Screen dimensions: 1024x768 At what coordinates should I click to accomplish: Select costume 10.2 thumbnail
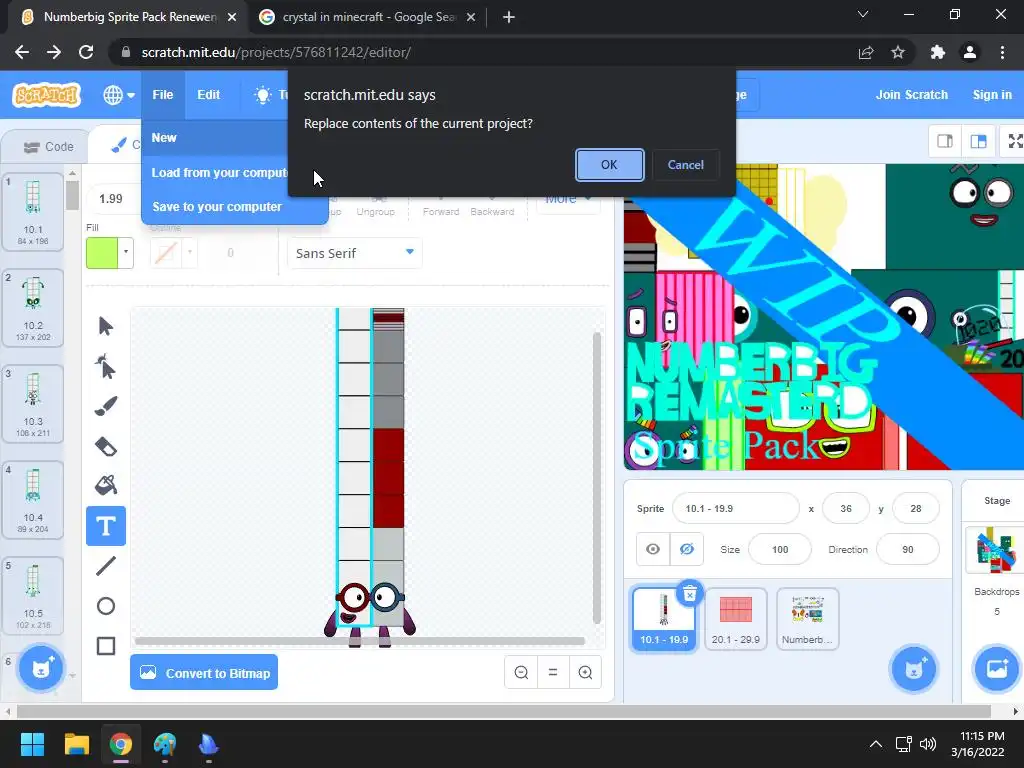(x=33, y=308)
